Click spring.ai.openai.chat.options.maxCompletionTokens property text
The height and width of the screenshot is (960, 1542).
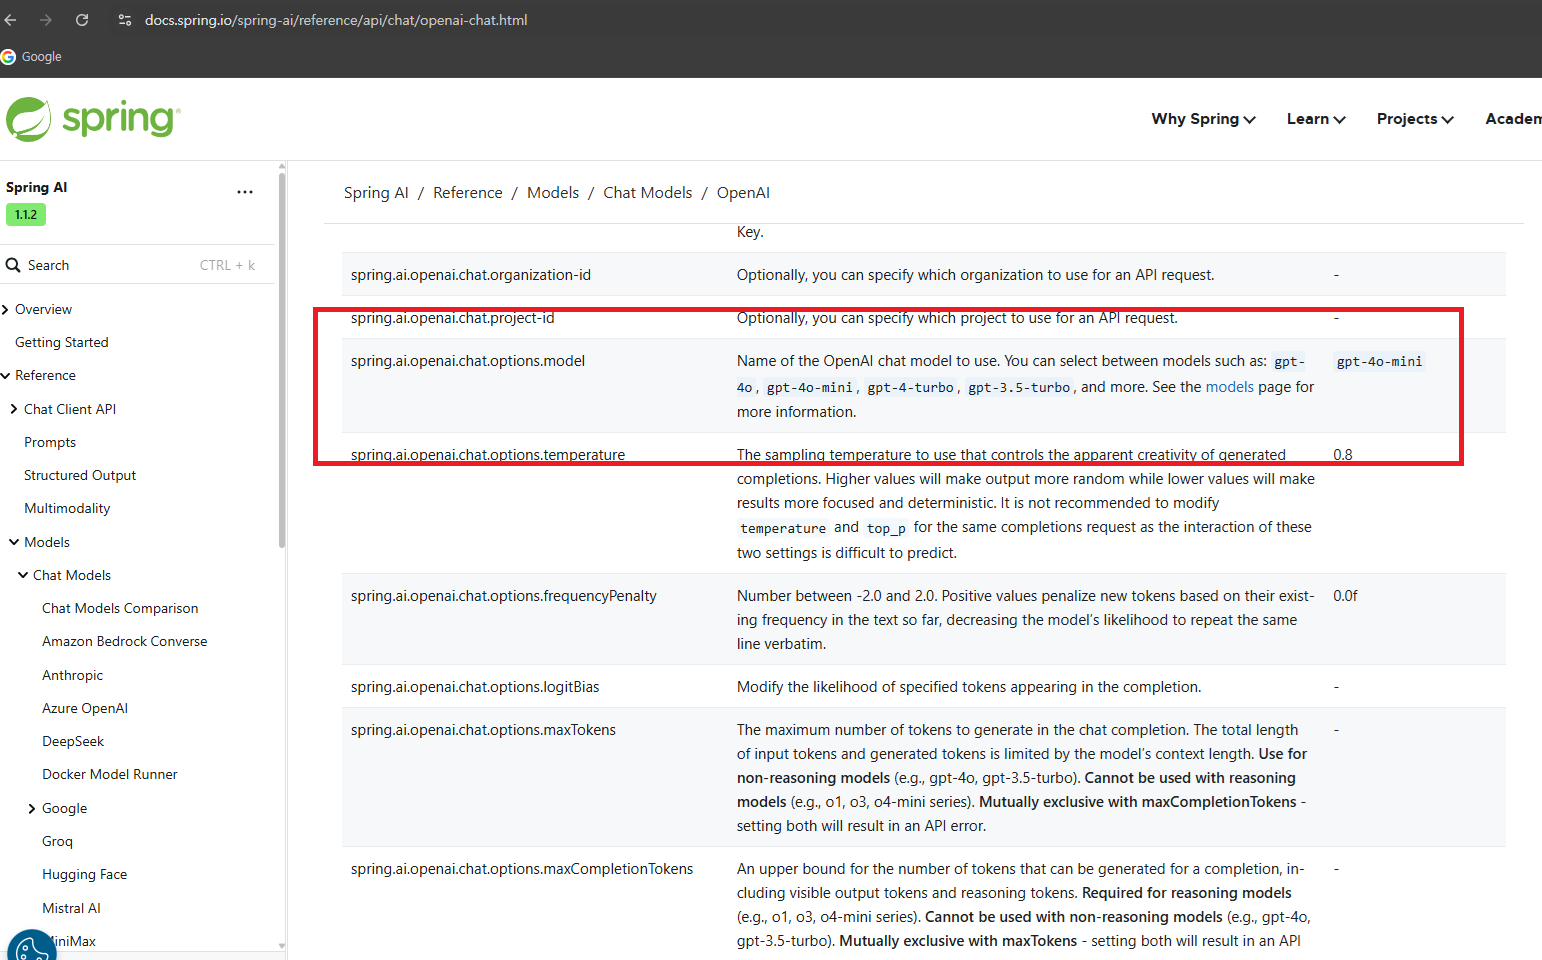click(522, 869)
